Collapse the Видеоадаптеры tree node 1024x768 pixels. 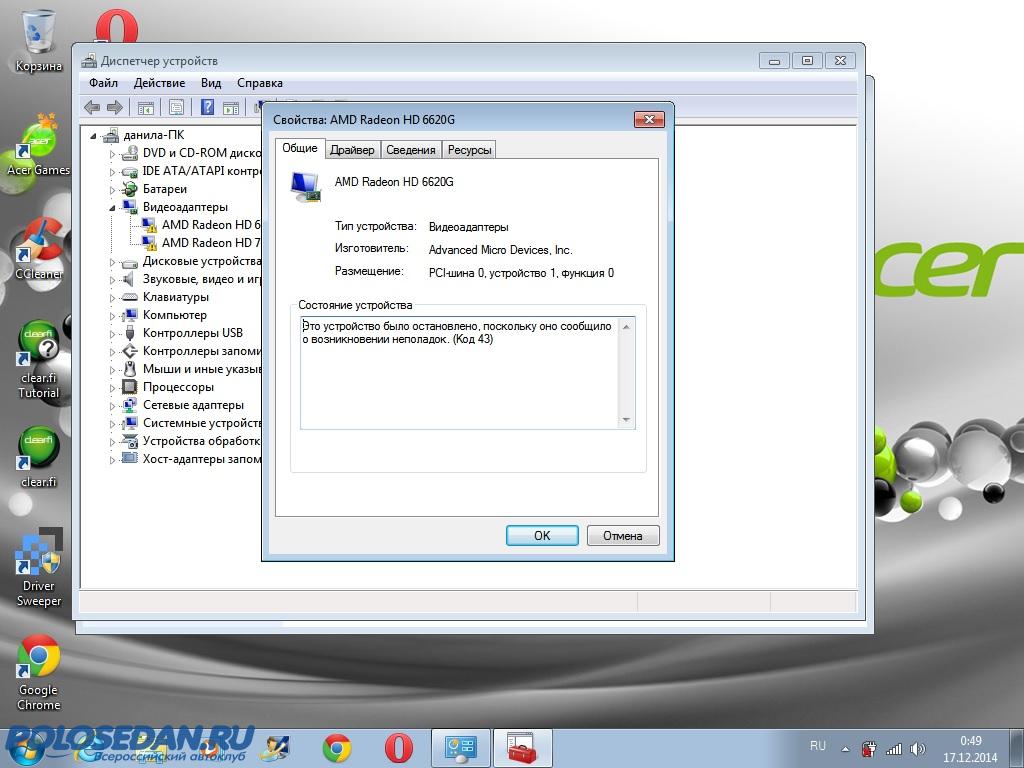113,207
